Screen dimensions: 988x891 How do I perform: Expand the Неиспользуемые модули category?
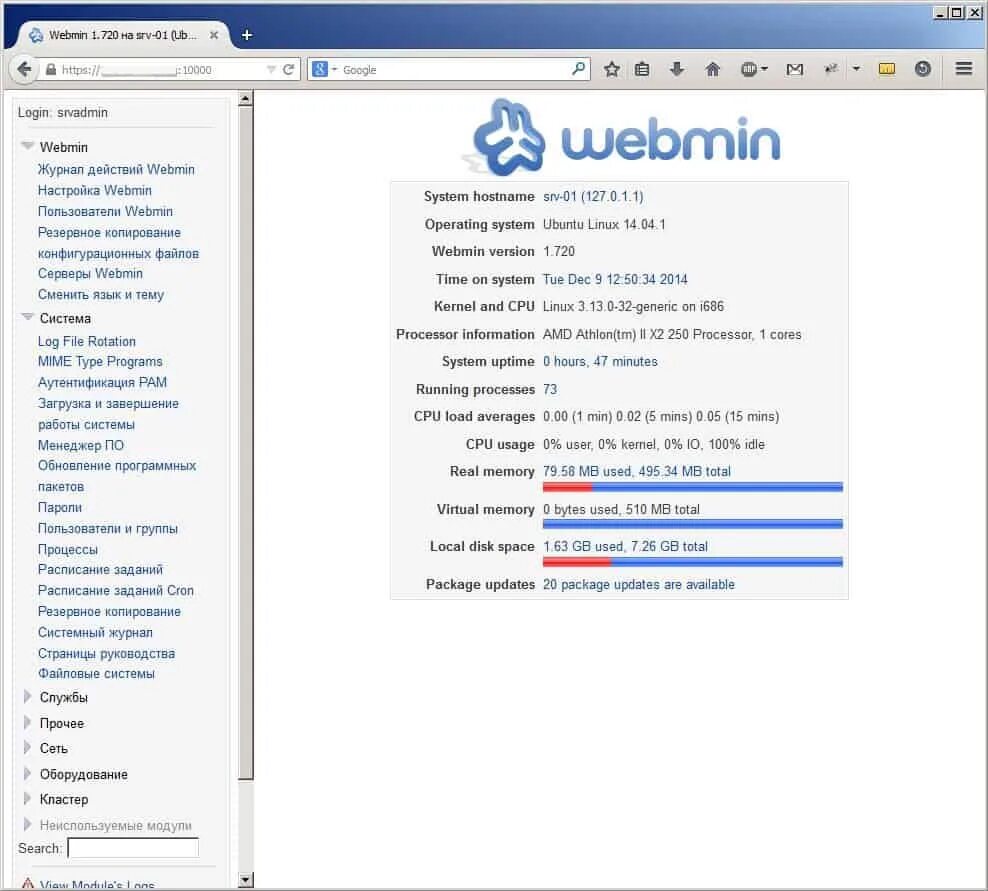(x=27, y=824)
